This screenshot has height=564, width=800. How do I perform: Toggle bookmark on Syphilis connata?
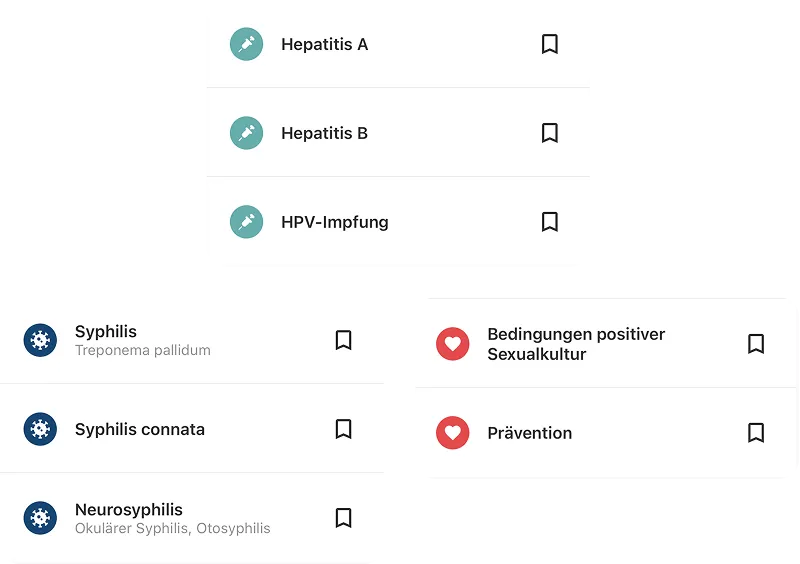click(343, 429)
